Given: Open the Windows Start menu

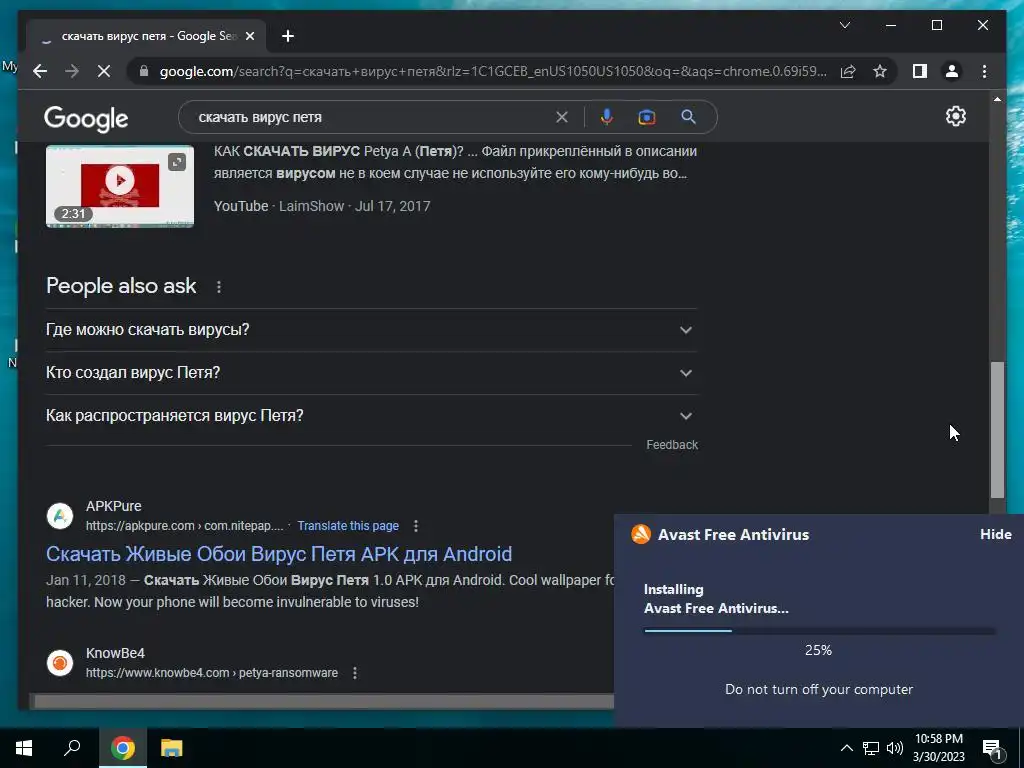Looking at the screenshot, I should point(24,748).
